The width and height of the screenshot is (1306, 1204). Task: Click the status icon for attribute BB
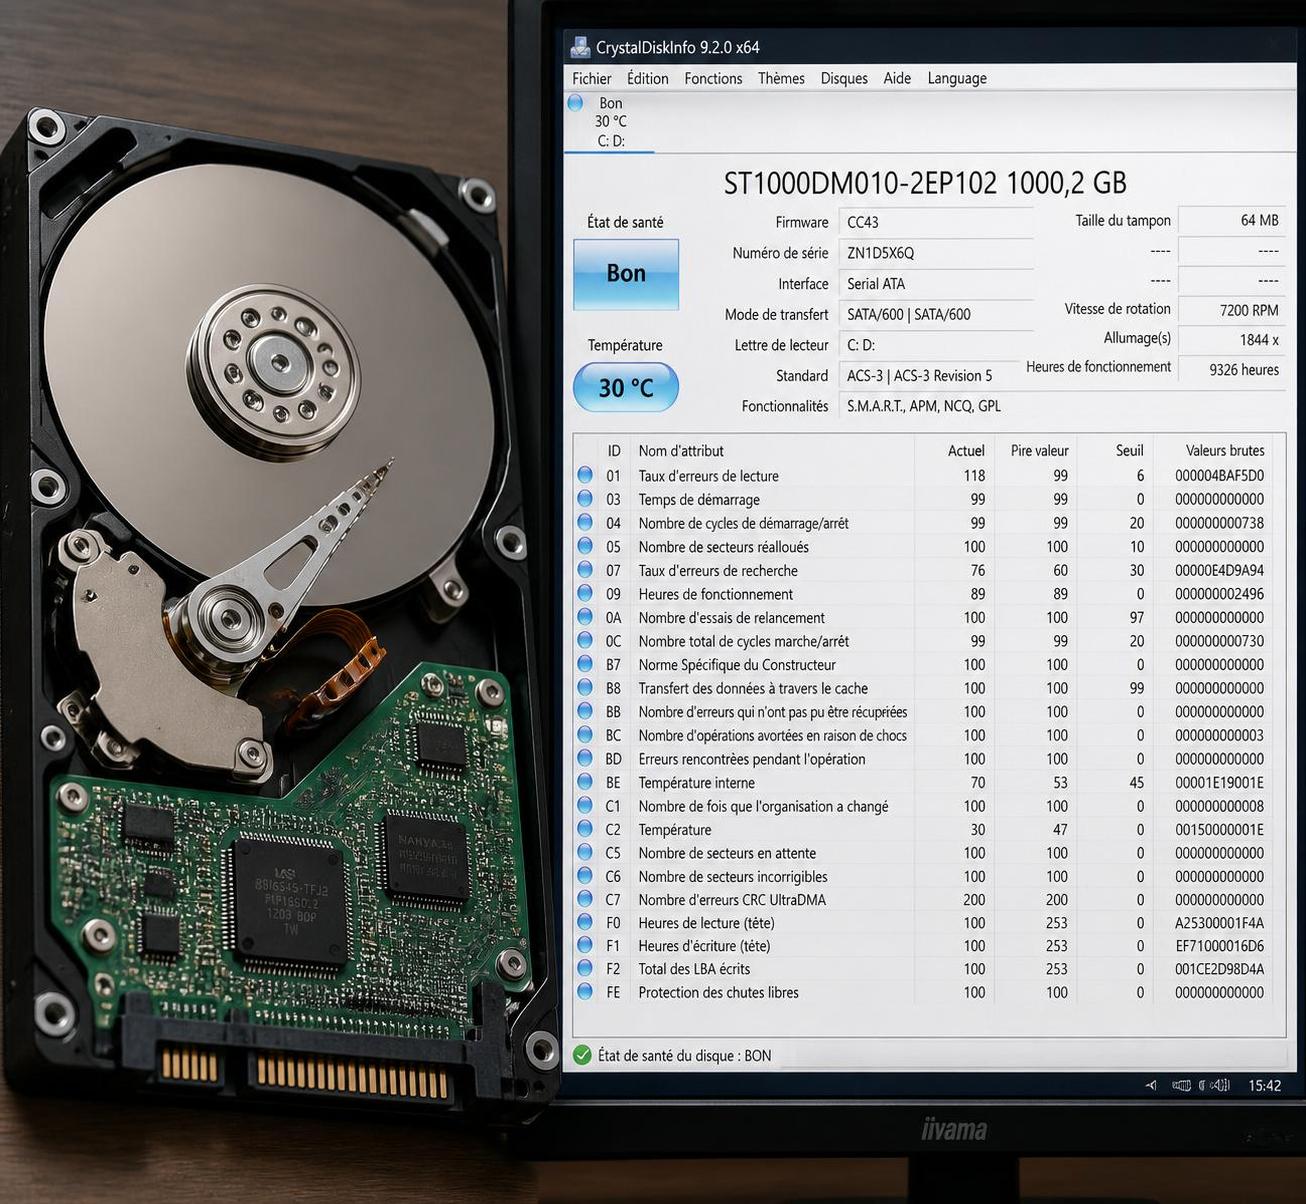pos(585,711)
